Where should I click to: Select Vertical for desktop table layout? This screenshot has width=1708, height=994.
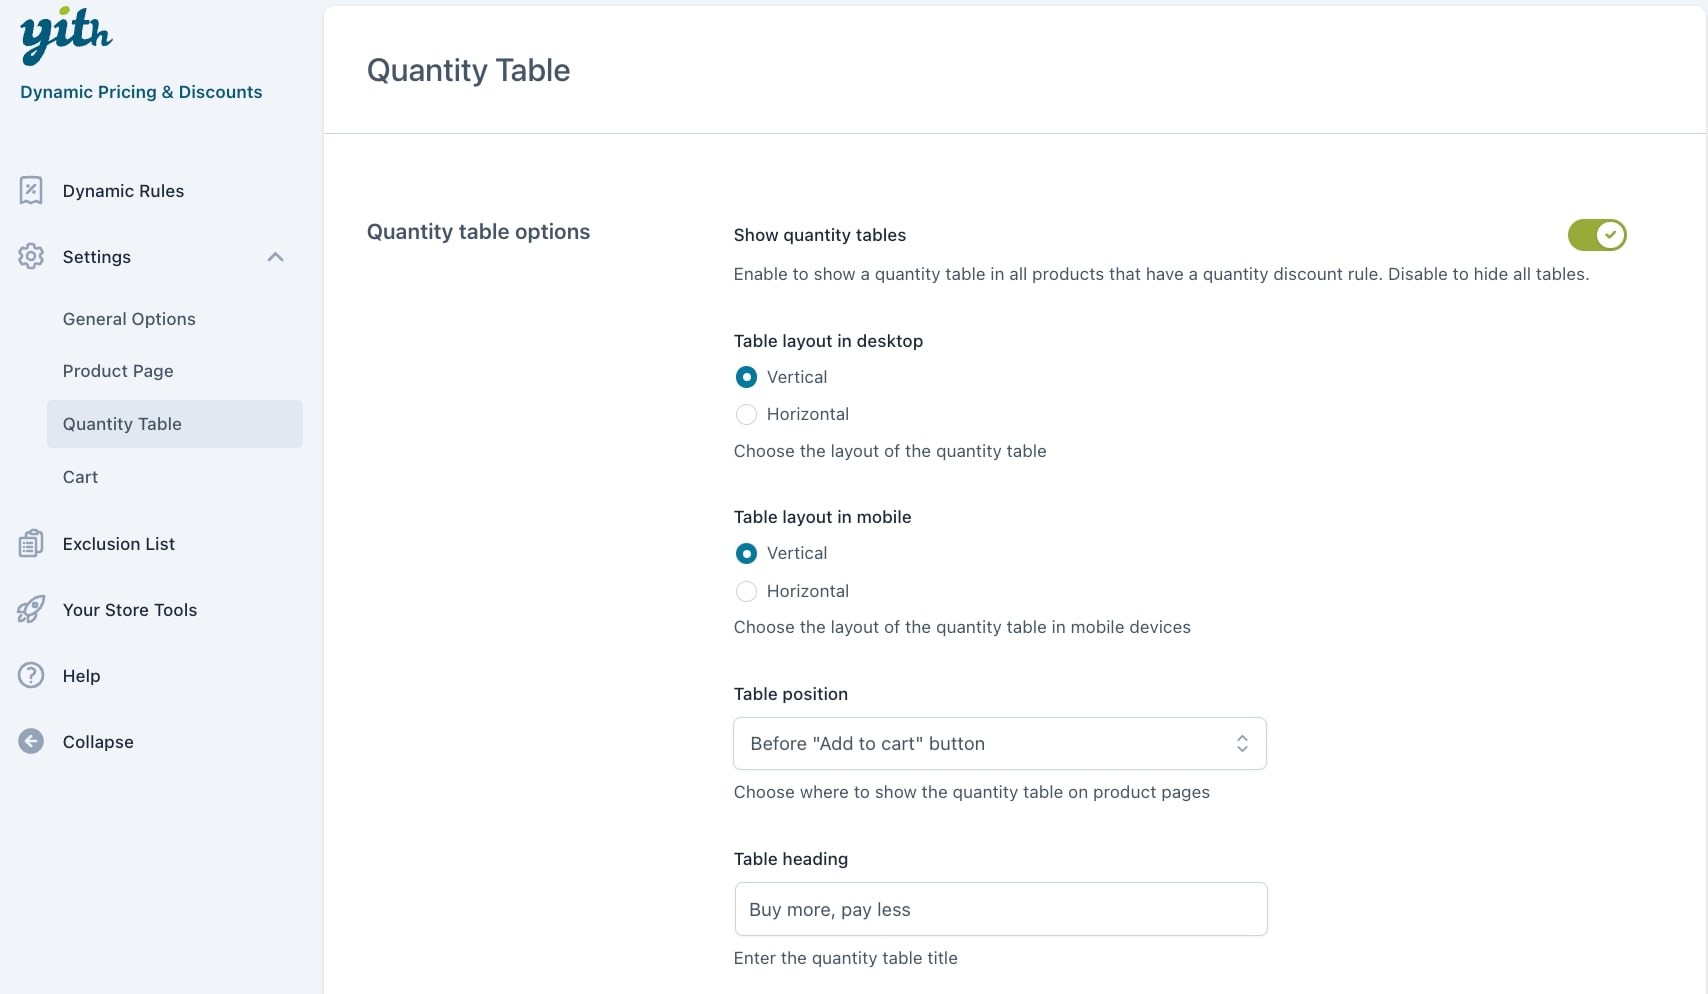click(746, 377)
